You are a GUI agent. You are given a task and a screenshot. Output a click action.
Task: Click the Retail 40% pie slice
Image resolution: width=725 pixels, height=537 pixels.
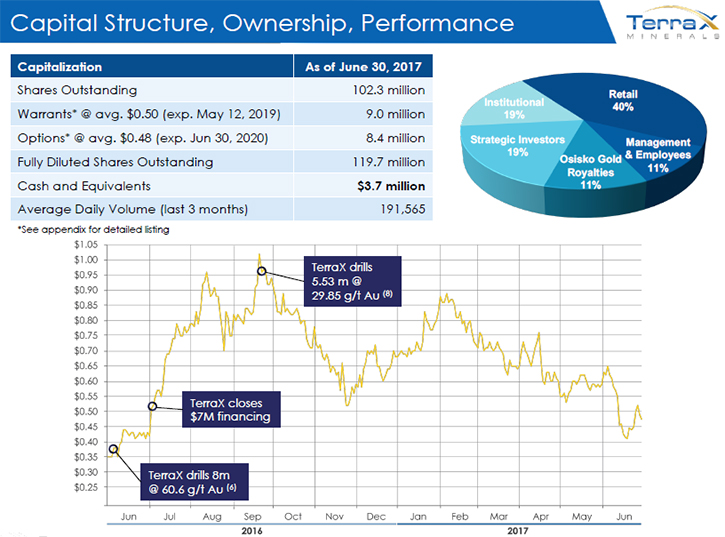pyautogui.click(x=623, y=100)
